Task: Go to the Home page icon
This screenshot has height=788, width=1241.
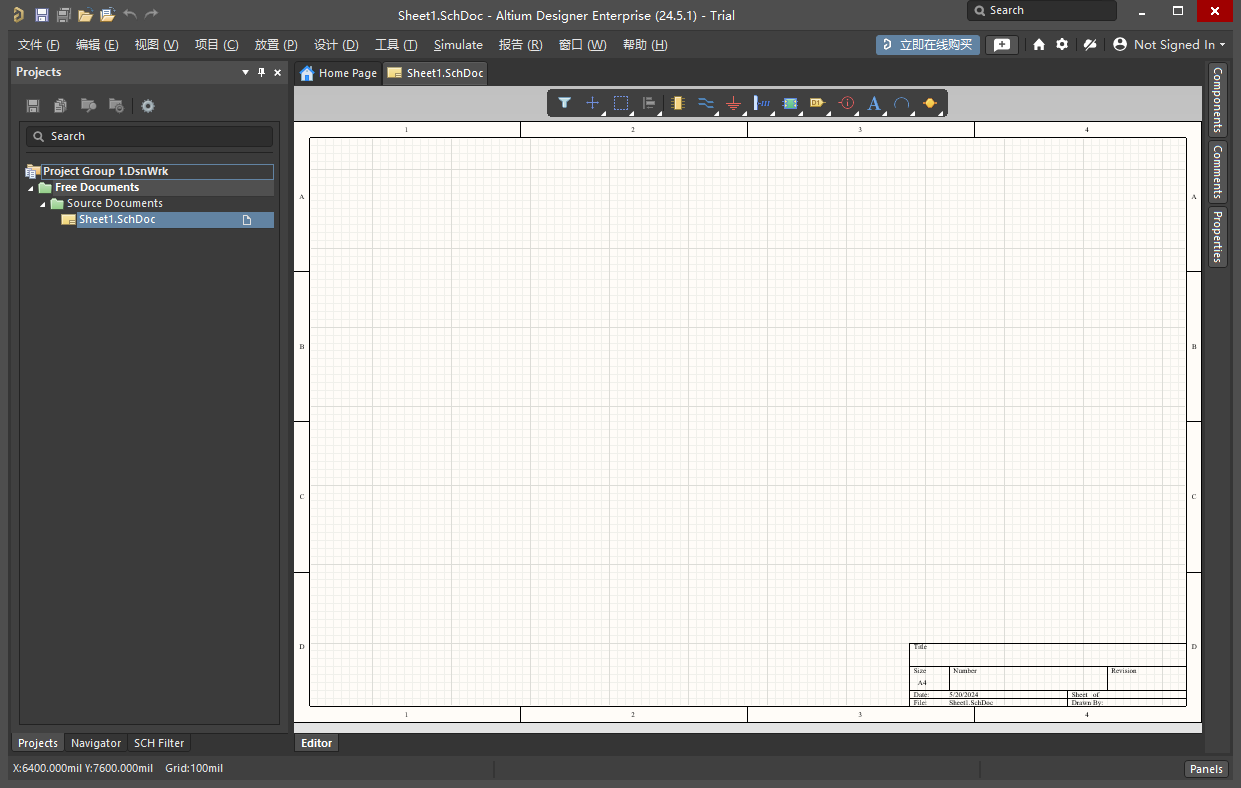Action: click(1039, 45)
